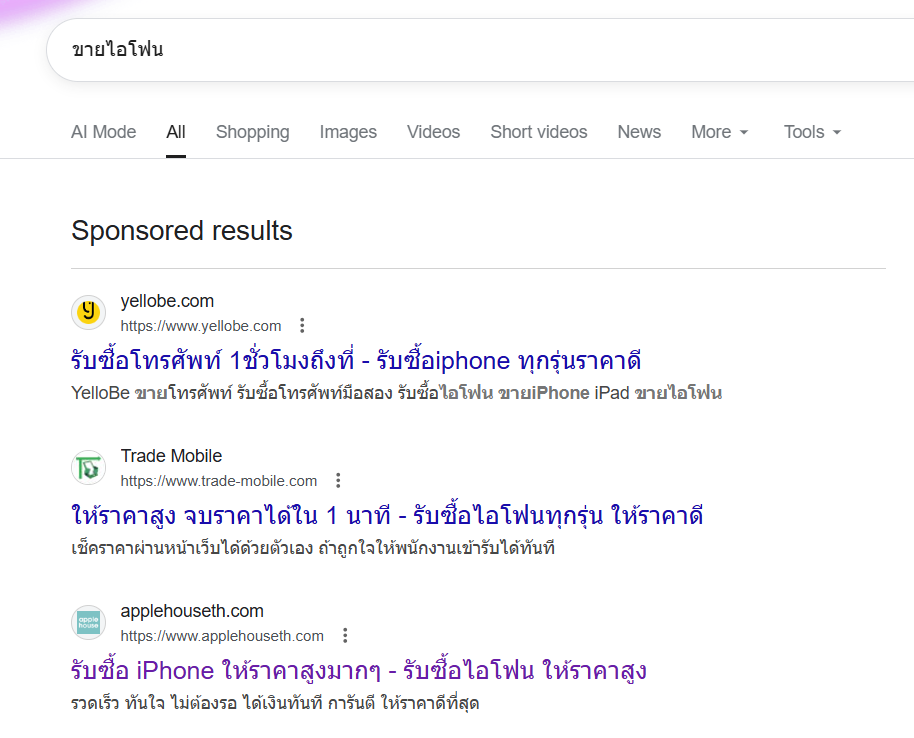Focus the search box containing ขายไอโฟน

click(x=480, y=49)
